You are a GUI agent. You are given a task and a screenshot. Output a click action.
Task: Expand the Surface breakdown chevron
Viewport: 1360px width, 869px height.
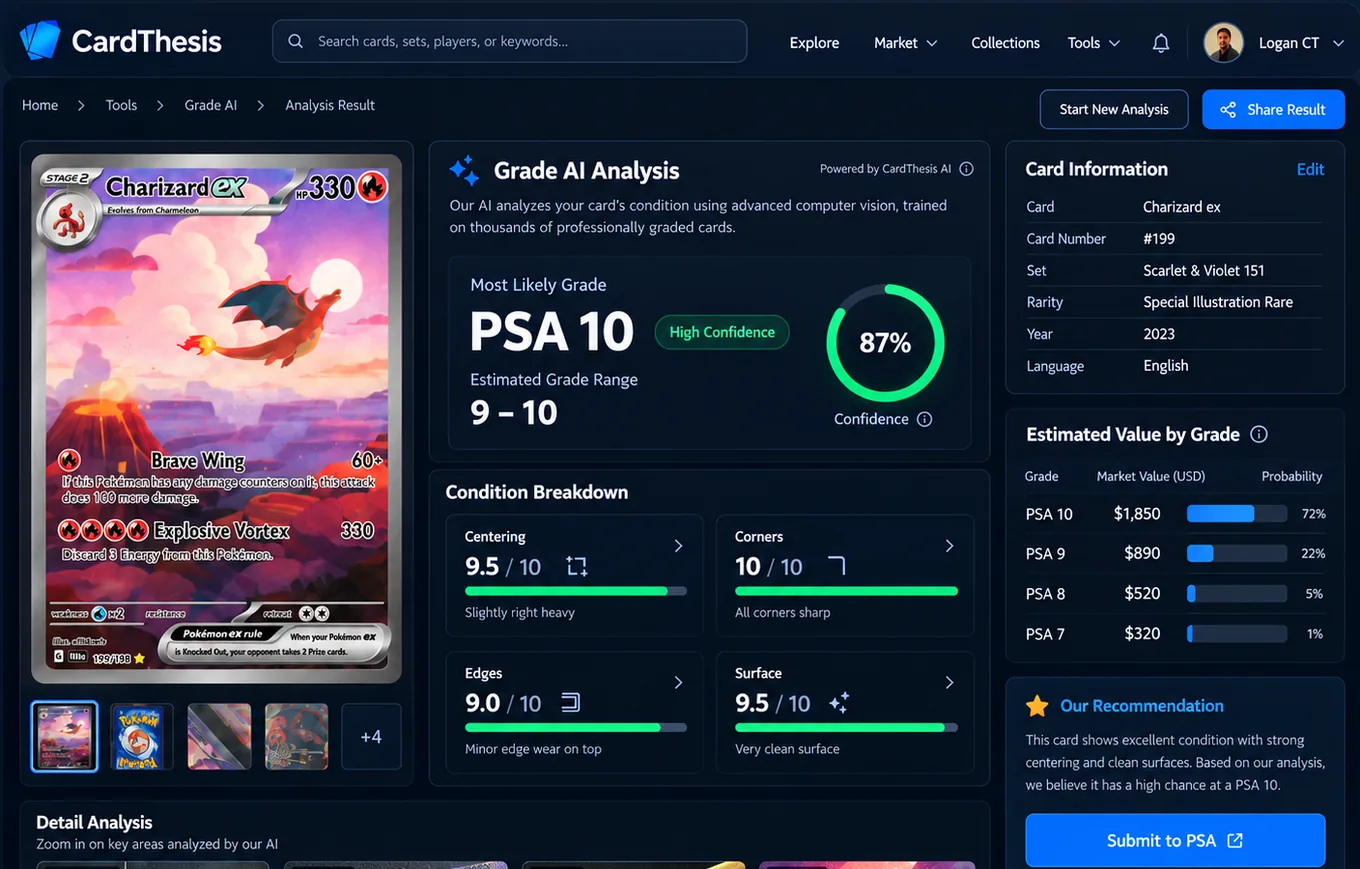[x=949, y=682]
